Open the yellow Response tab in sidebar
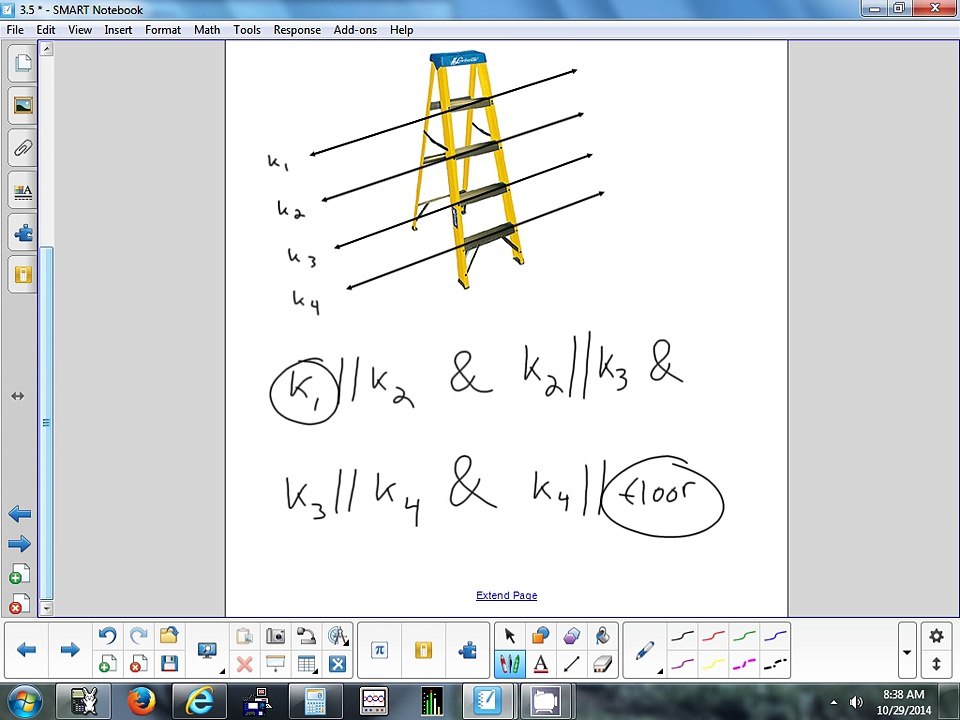This screenshot has width=960, height=720. 23,275
